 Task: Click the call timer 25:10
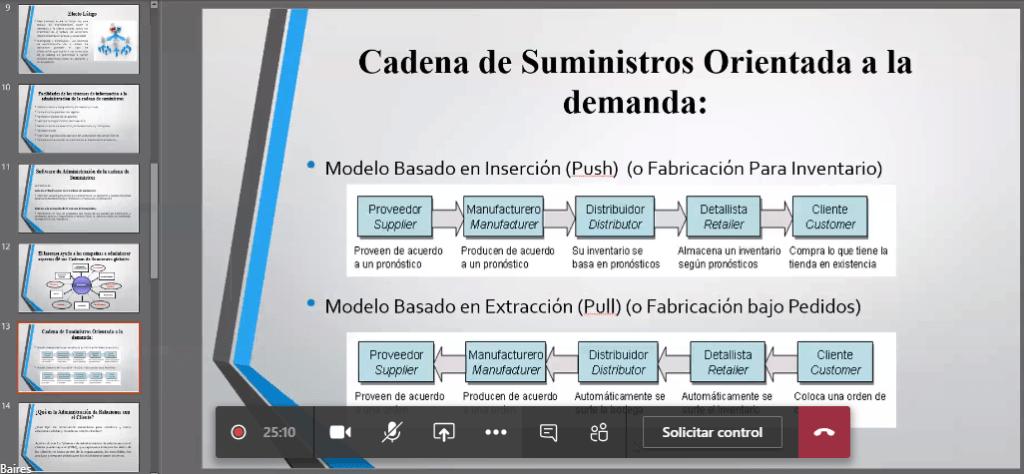point(279,432)
